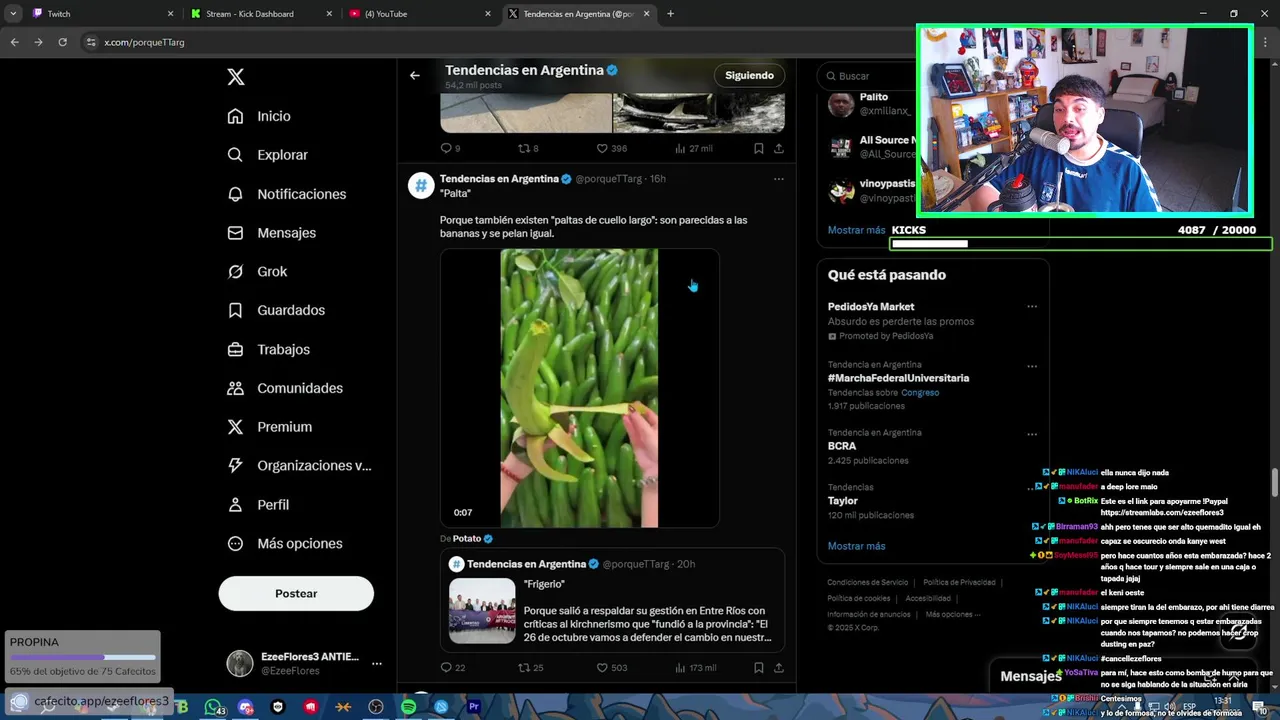Viewport: 1280px width, 720px height.
Task: Open a new browser tab
Action: click(670, 14)
